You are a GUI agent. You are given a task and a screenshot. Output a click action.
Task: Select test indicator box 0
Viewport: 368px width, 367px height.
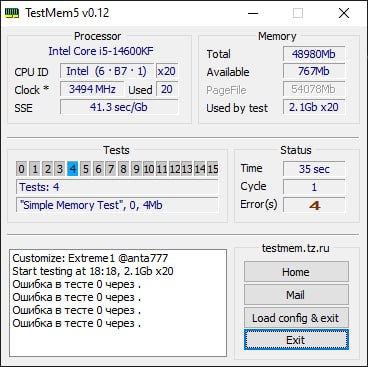(21, 169)
